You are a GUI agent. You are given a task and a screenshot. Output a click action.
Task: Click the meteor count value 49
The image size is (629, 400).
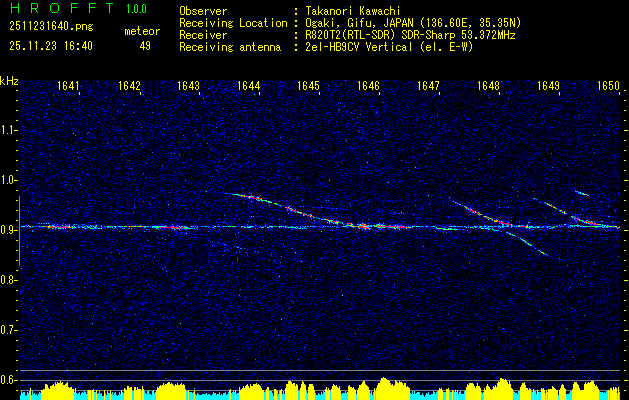coord(145,45)
